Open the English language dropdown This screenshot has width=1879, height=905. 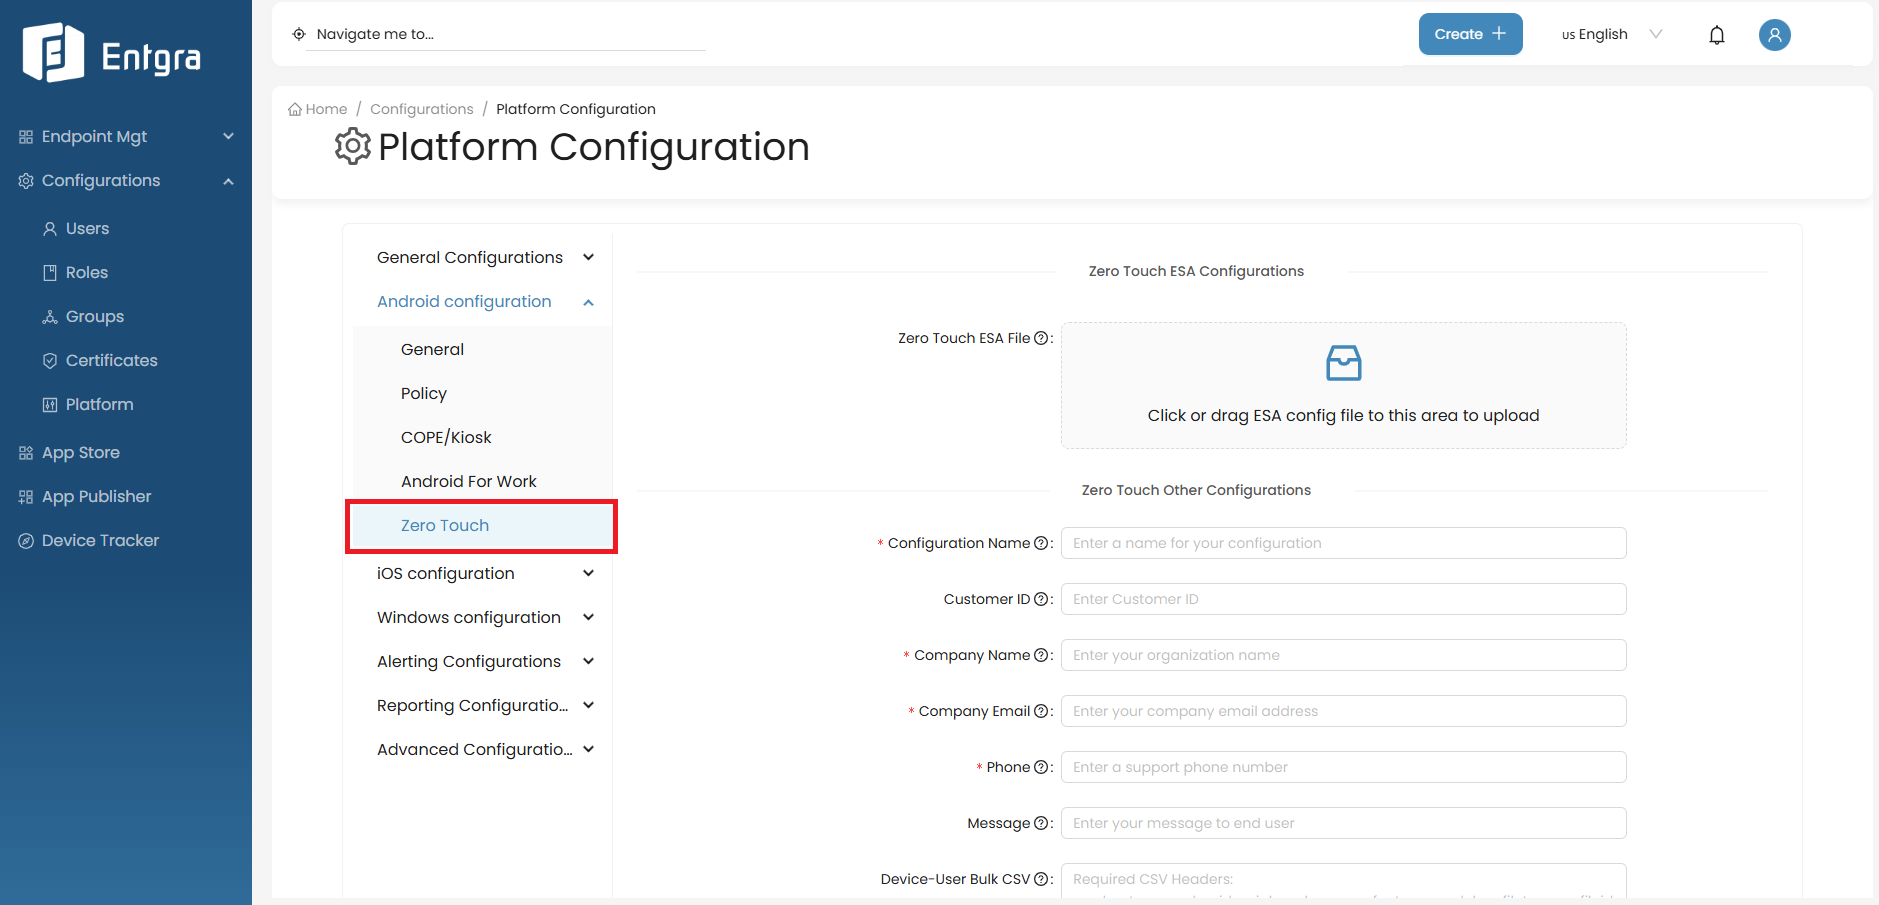pyautogui.click(x=1611, y=34)
